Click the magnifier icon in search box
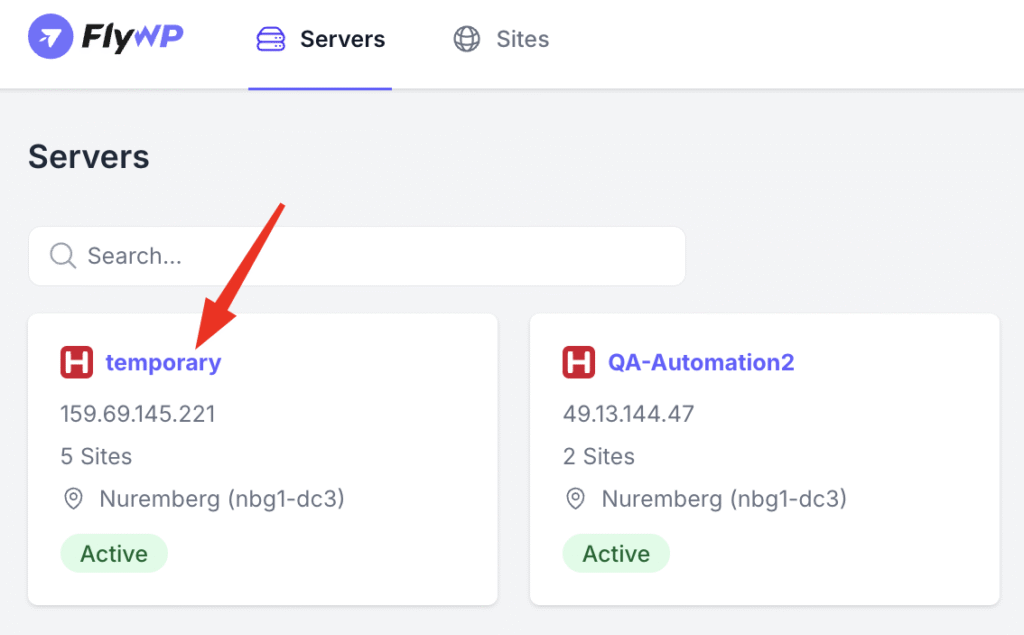Image resolution: width=1024 pixels, height=635 pixels. 63,255
